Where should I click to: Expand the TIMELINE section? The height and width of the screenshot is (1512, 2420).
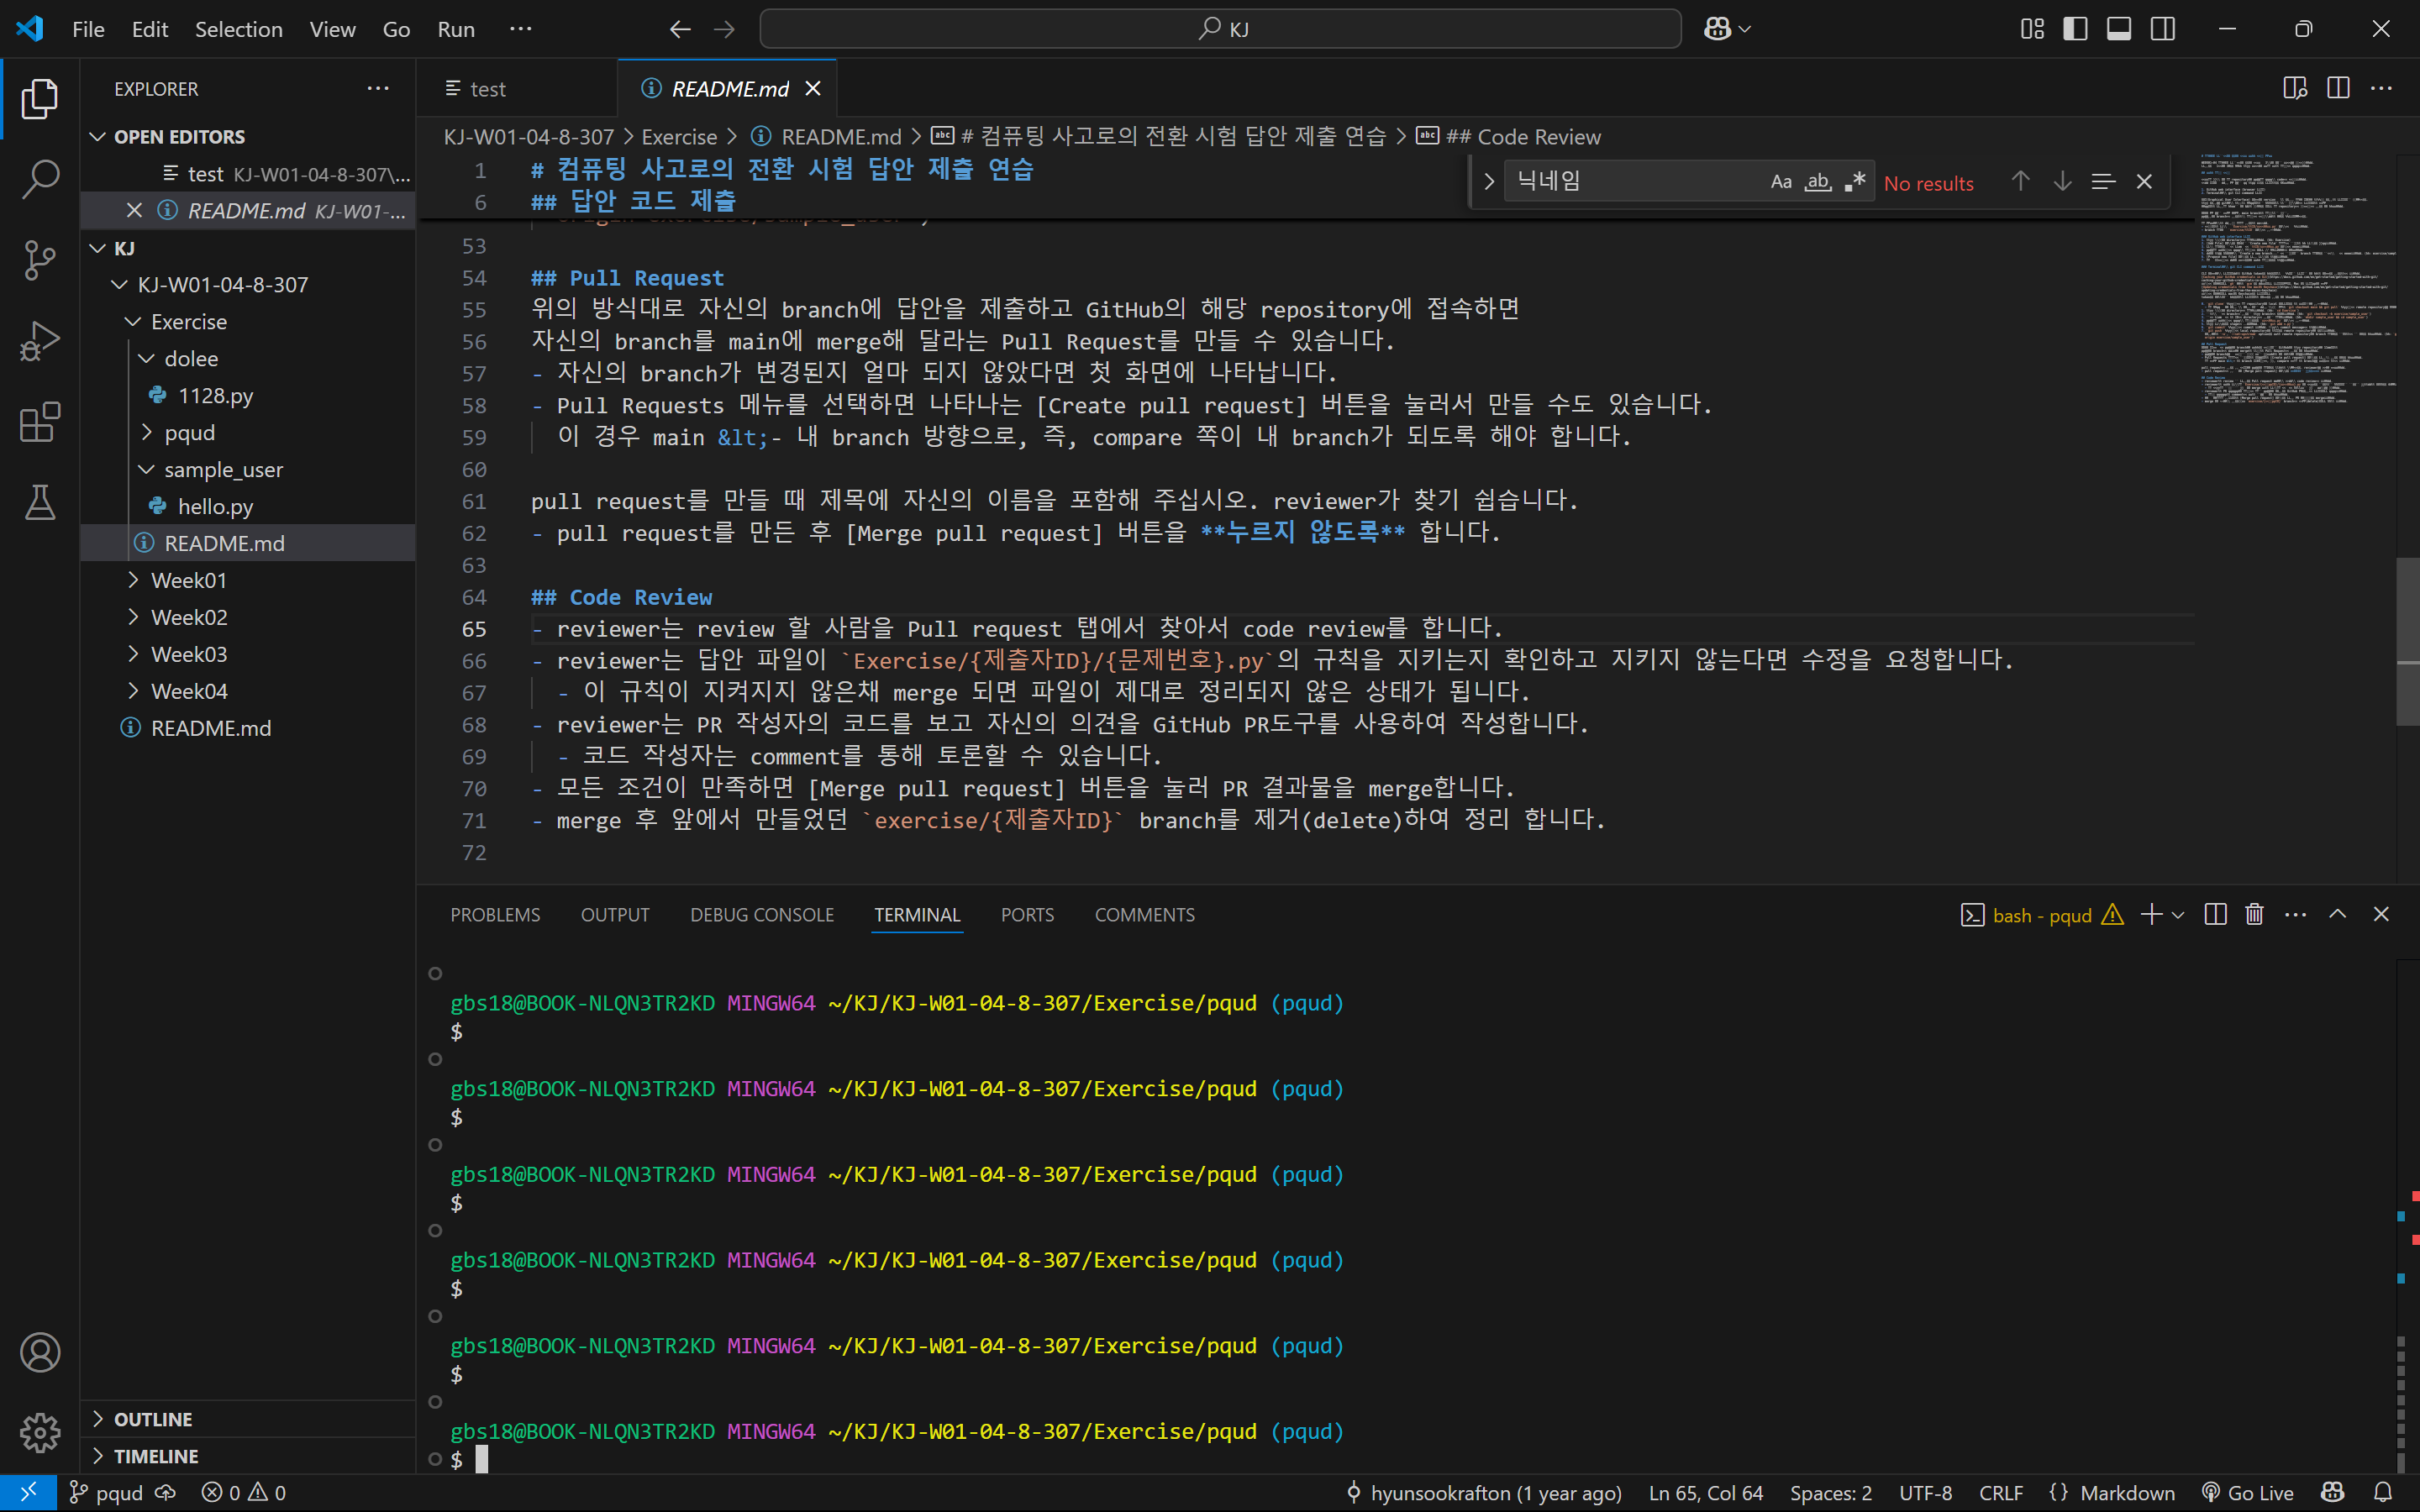pyautogui.click(x=247, y=1456)
